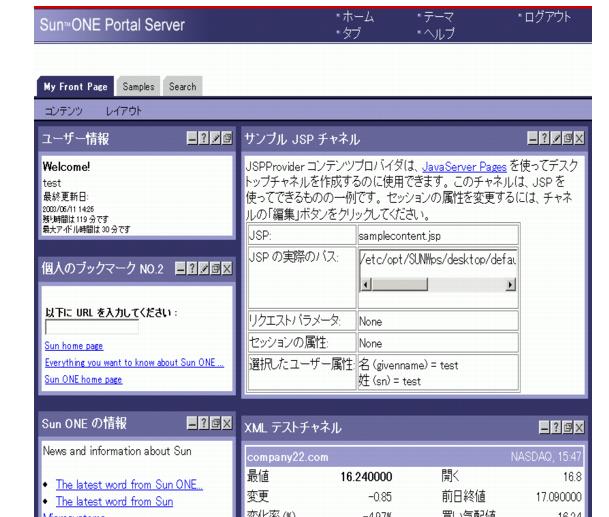The image size is (609, 517).
Task: Click the タブ header link
Action: point(351,33)
